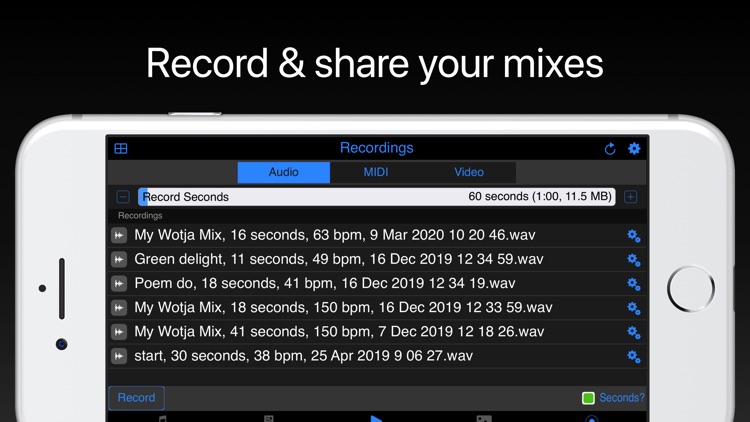This screenshot has width=750, height=422.
Task: Click the refresh icon in Recordings header
Action: (610, 149)
